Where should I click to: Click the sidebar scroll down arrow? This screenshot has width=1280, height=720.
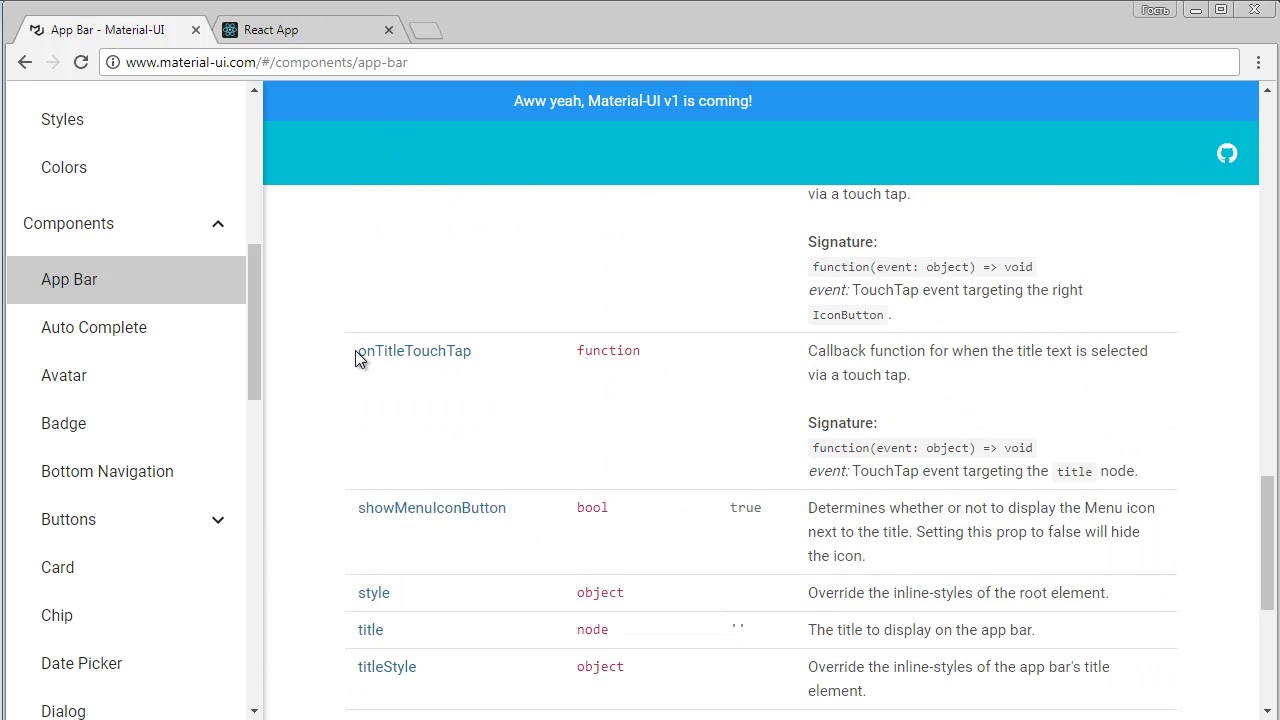pyautogui.click(x=254, y=711)
